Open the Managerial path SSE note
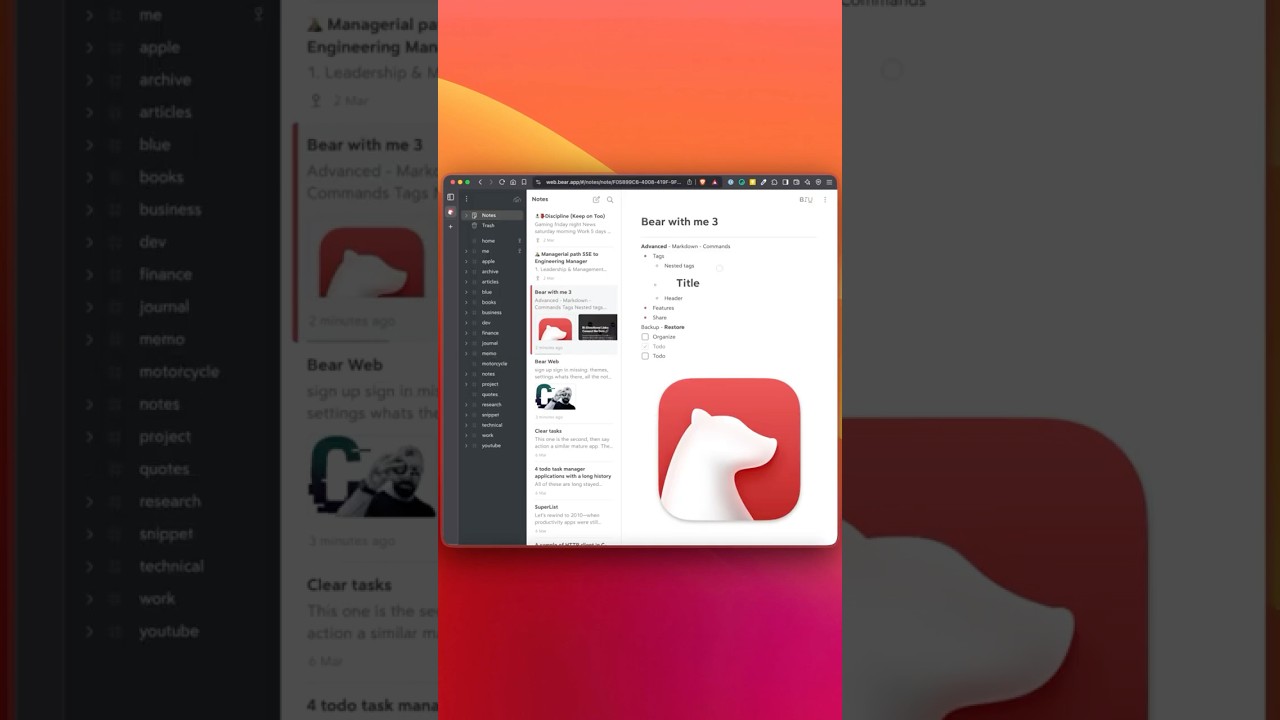Image resolution: width=1280 pixels, height=720 pixels. [574, 265]
